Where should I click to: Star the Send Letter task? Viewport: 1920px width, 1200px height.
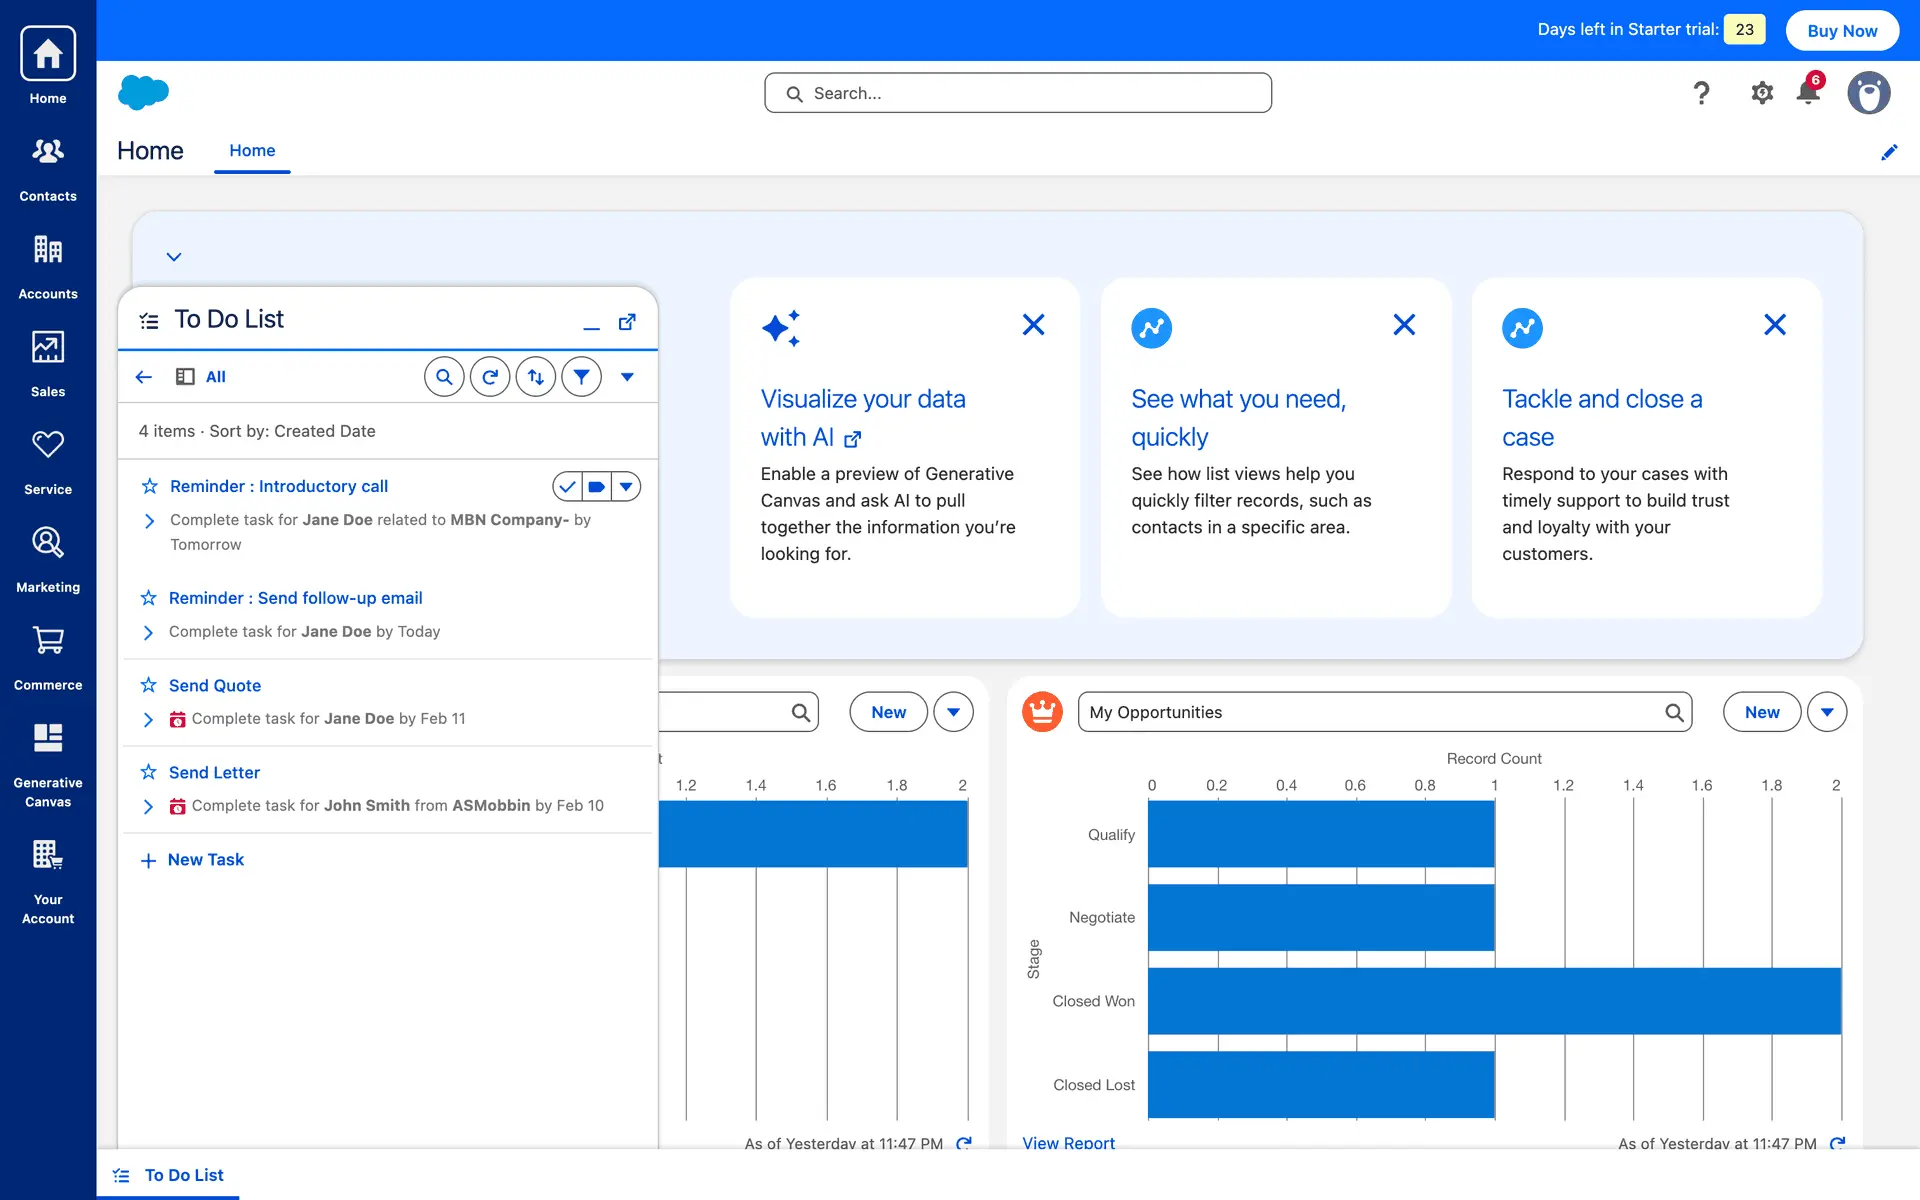coord(149,772)
